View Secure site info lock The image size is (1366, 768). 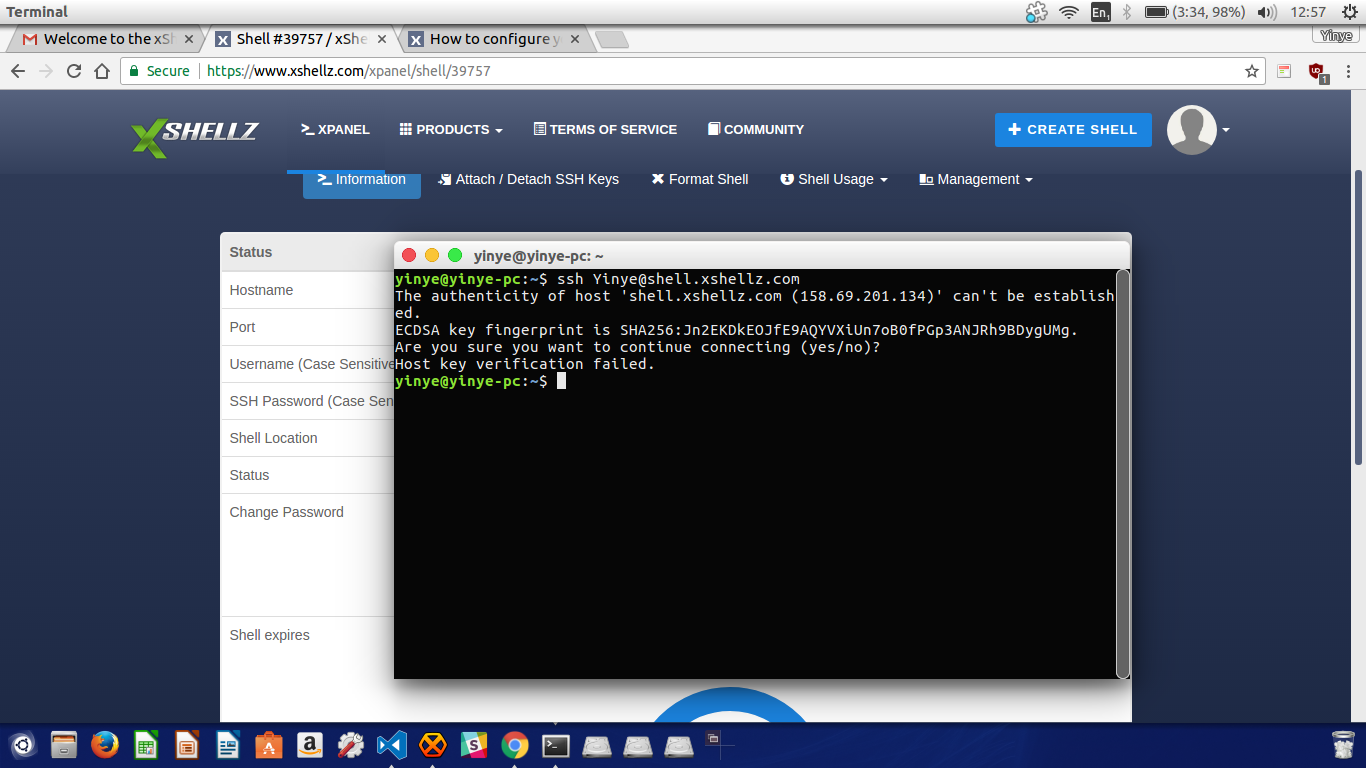159,71
